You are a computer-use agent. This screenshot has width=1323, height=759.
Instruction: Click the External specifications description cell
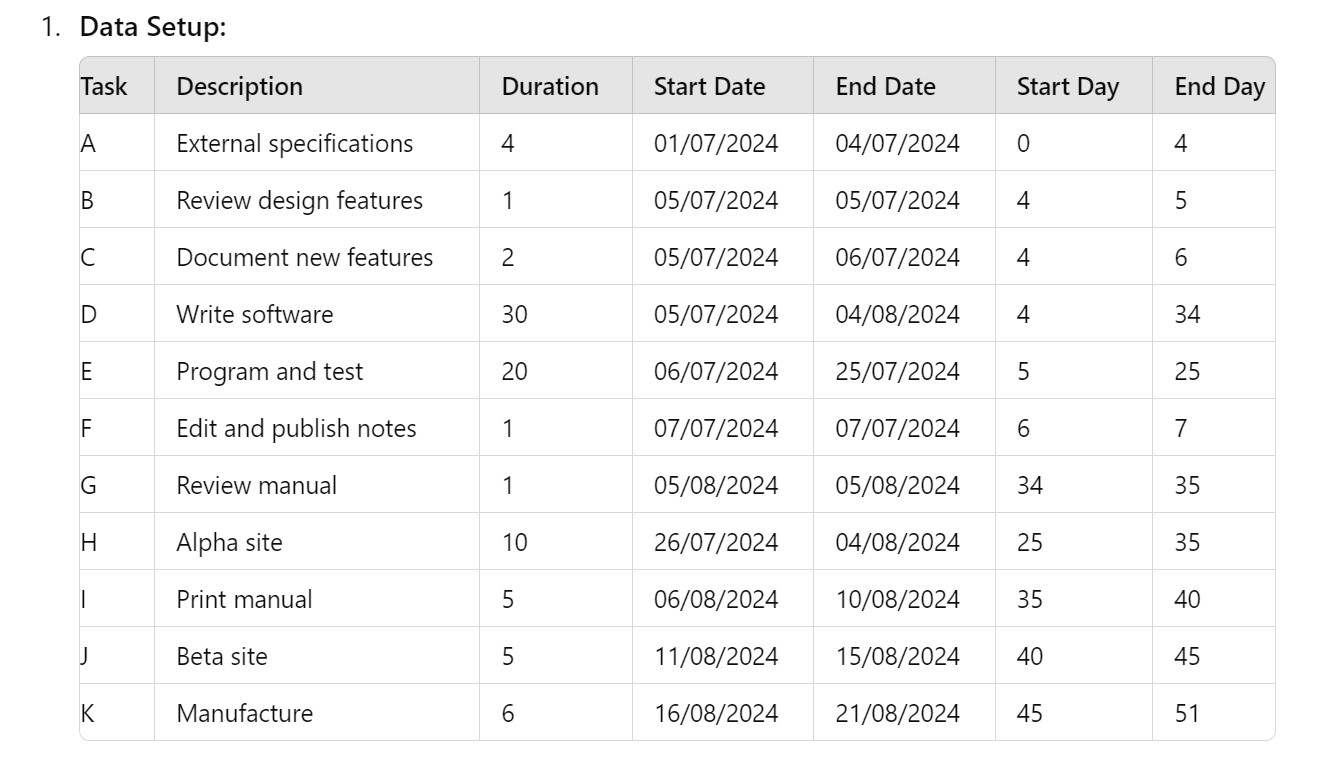pos(293,143)
